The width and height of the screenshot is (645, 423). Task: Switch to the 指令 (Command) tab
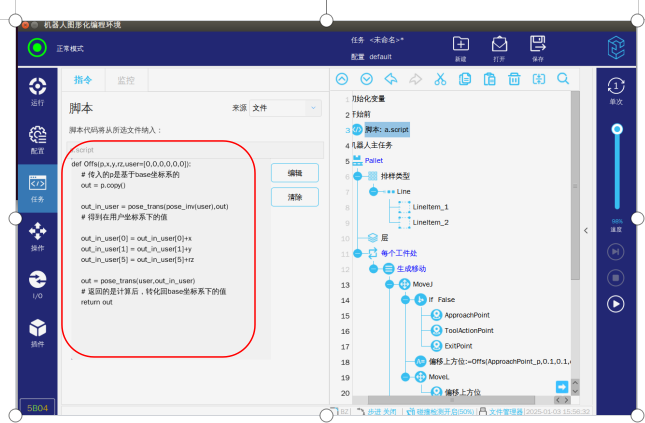83,79
